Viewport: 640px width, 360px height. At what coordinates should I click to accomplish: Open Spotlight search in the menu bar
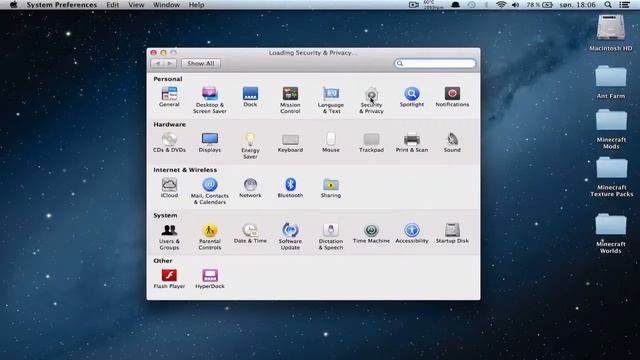(x=608, y=5)
